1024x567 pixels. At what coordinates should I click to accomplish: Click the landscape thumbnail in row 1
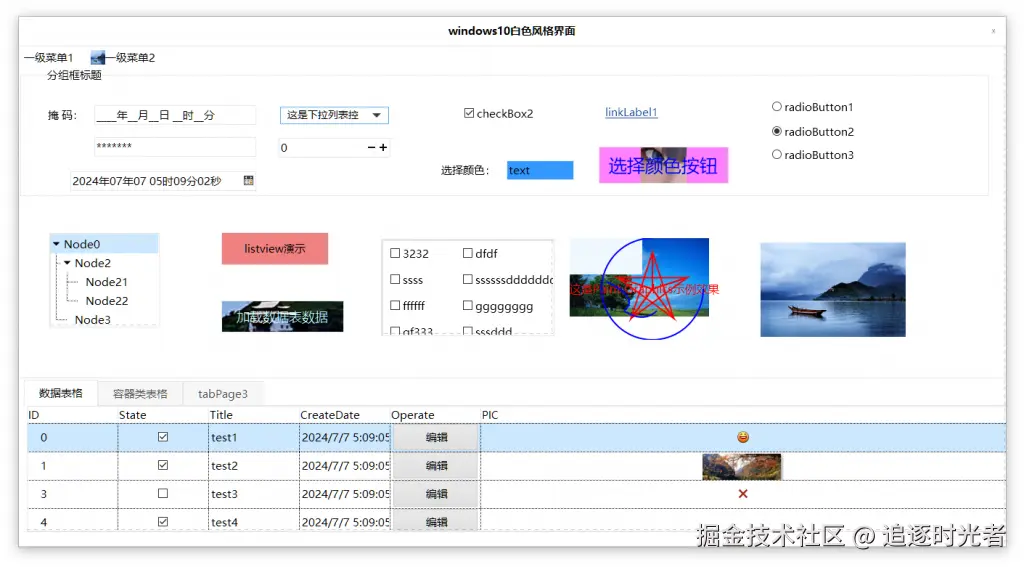point(741,466)
